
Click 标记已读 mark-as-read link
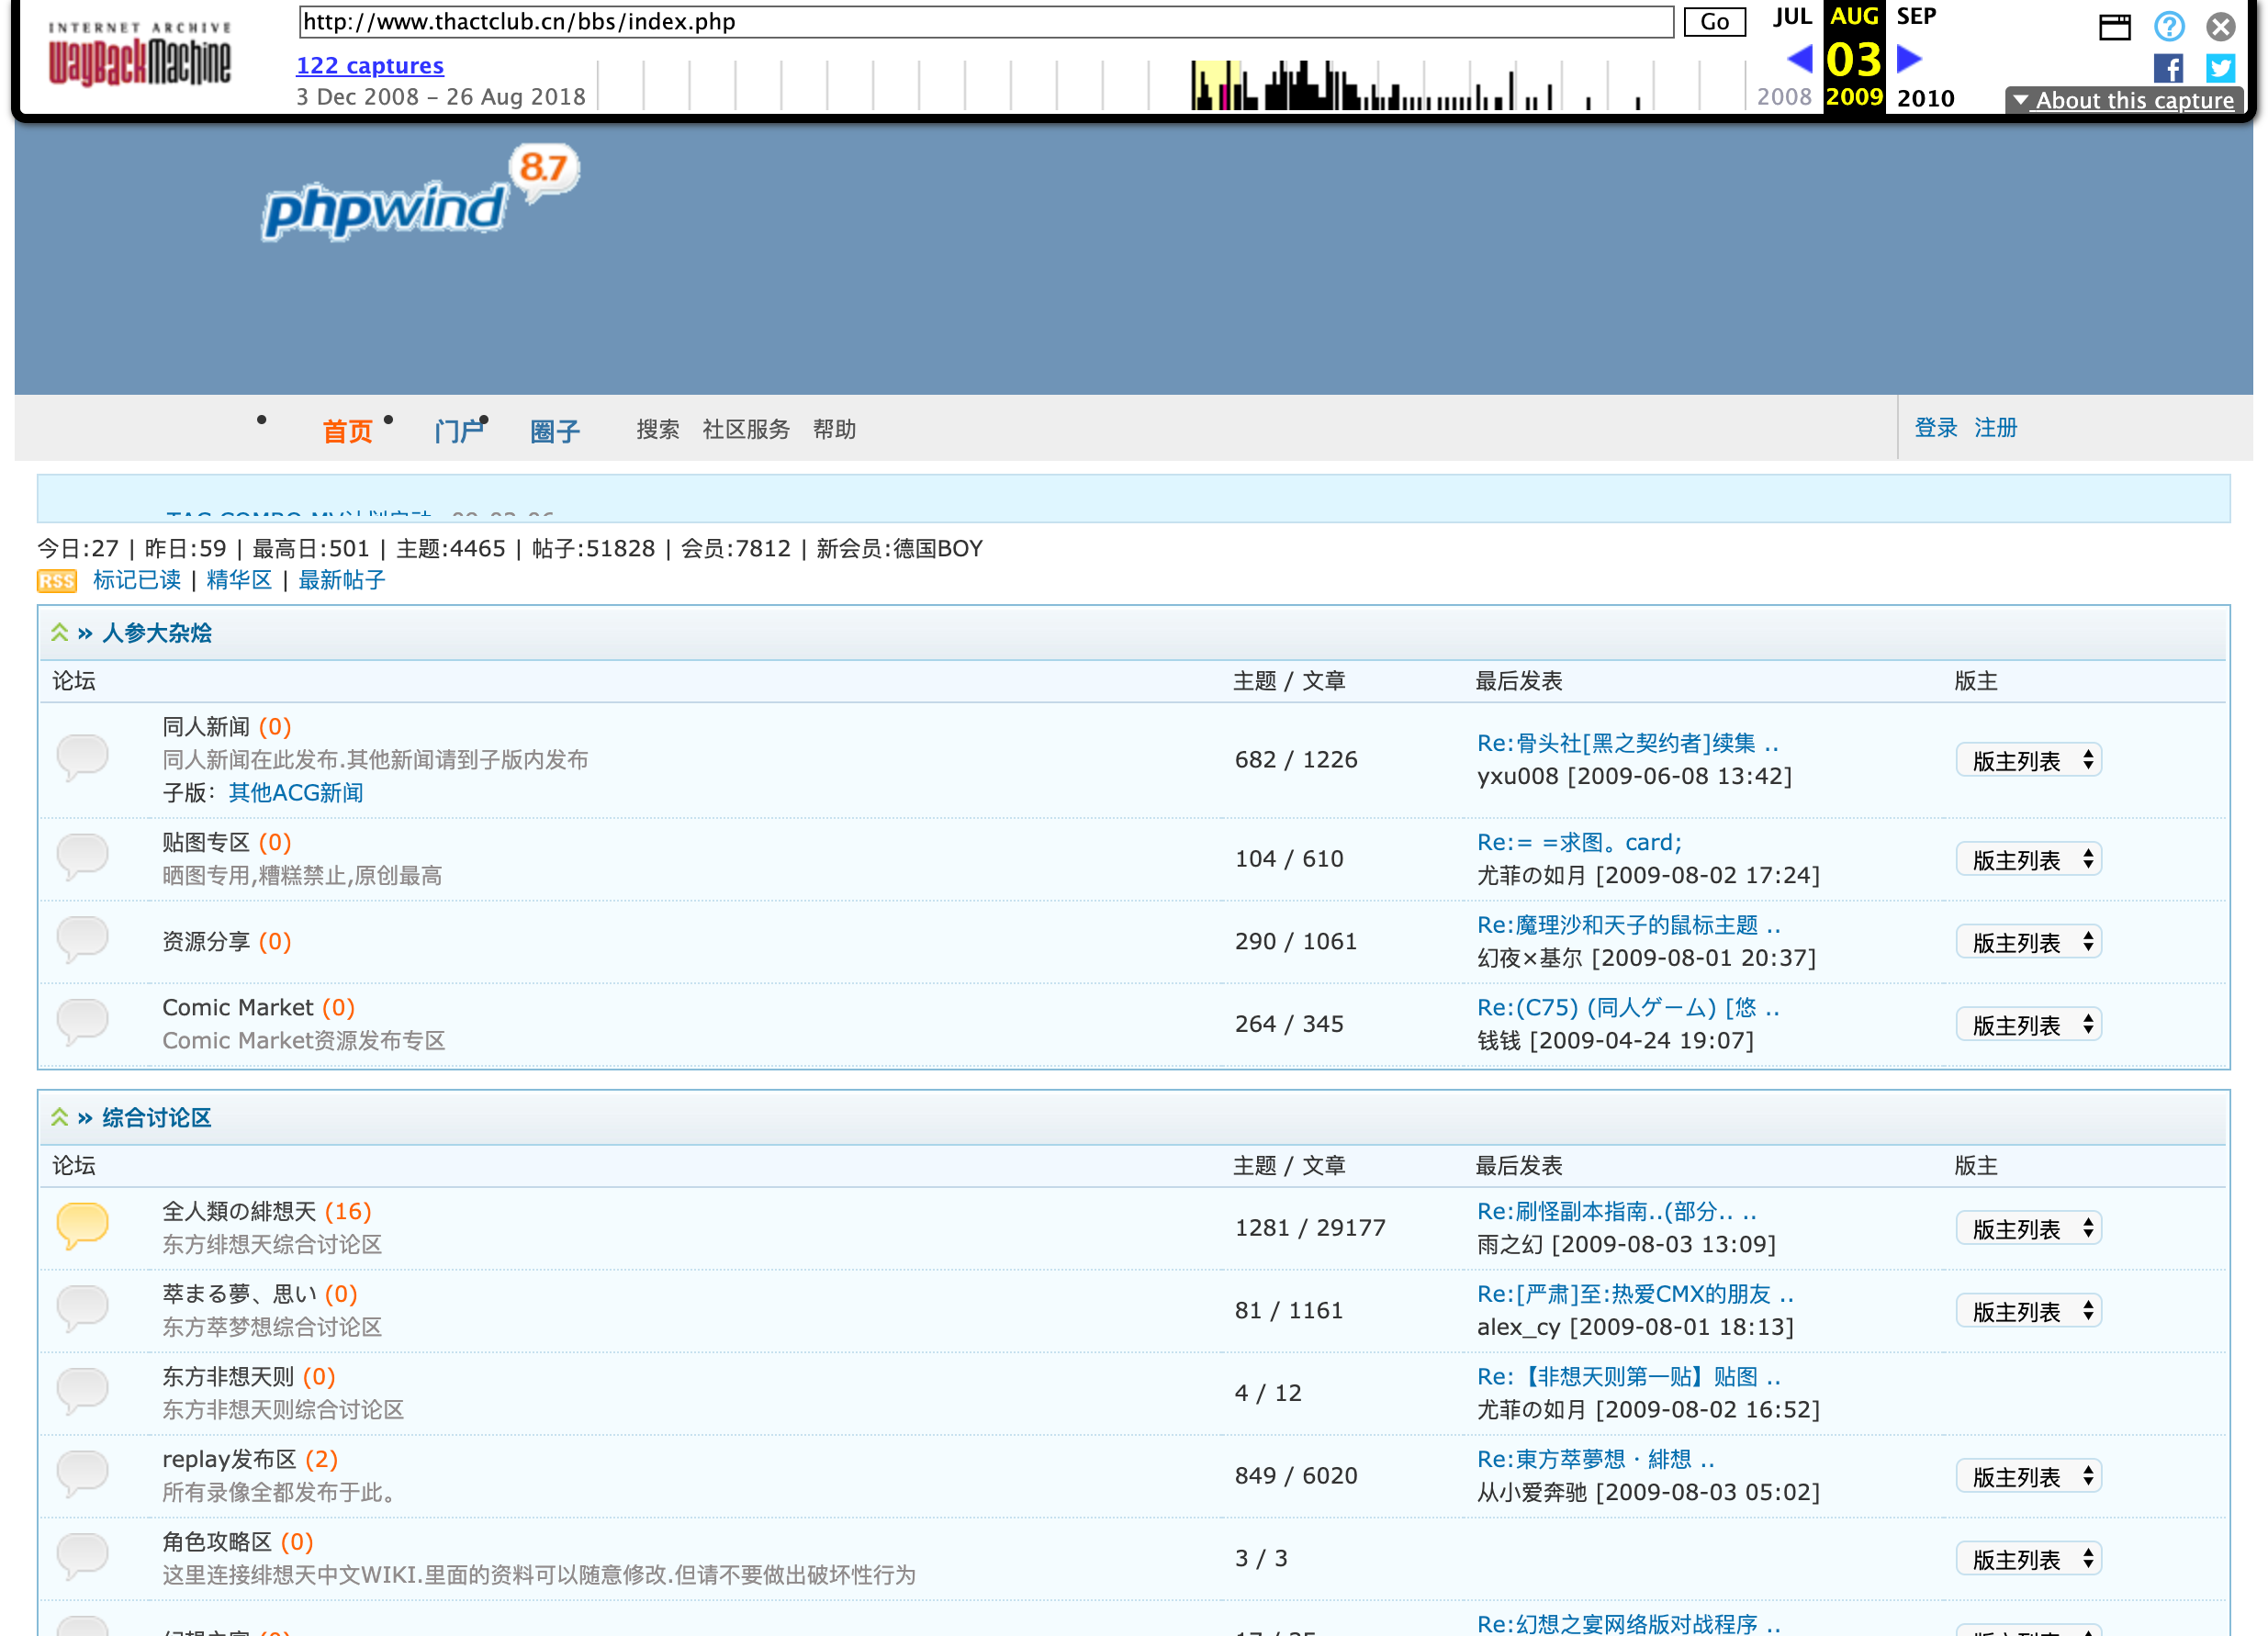point(137,580)
